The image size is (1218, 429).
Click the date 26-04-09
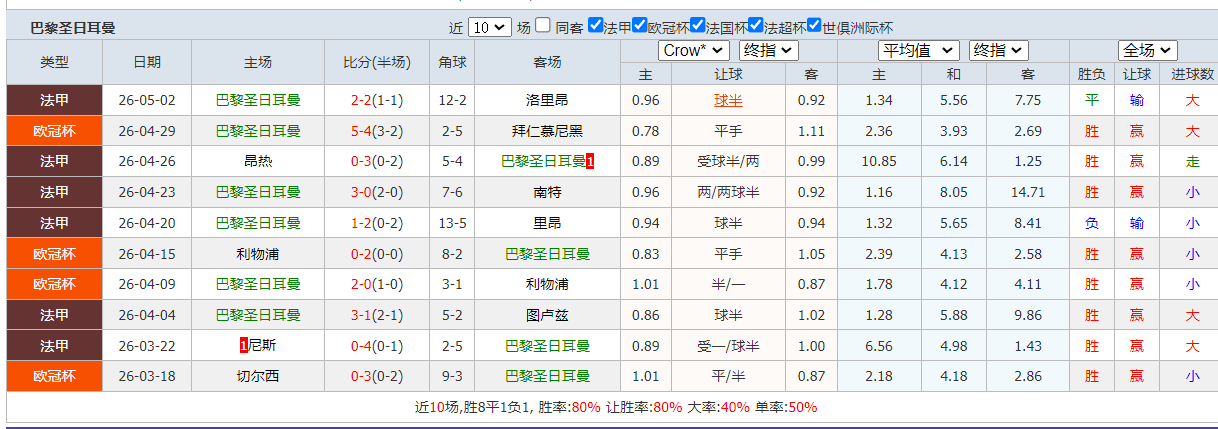146,284
